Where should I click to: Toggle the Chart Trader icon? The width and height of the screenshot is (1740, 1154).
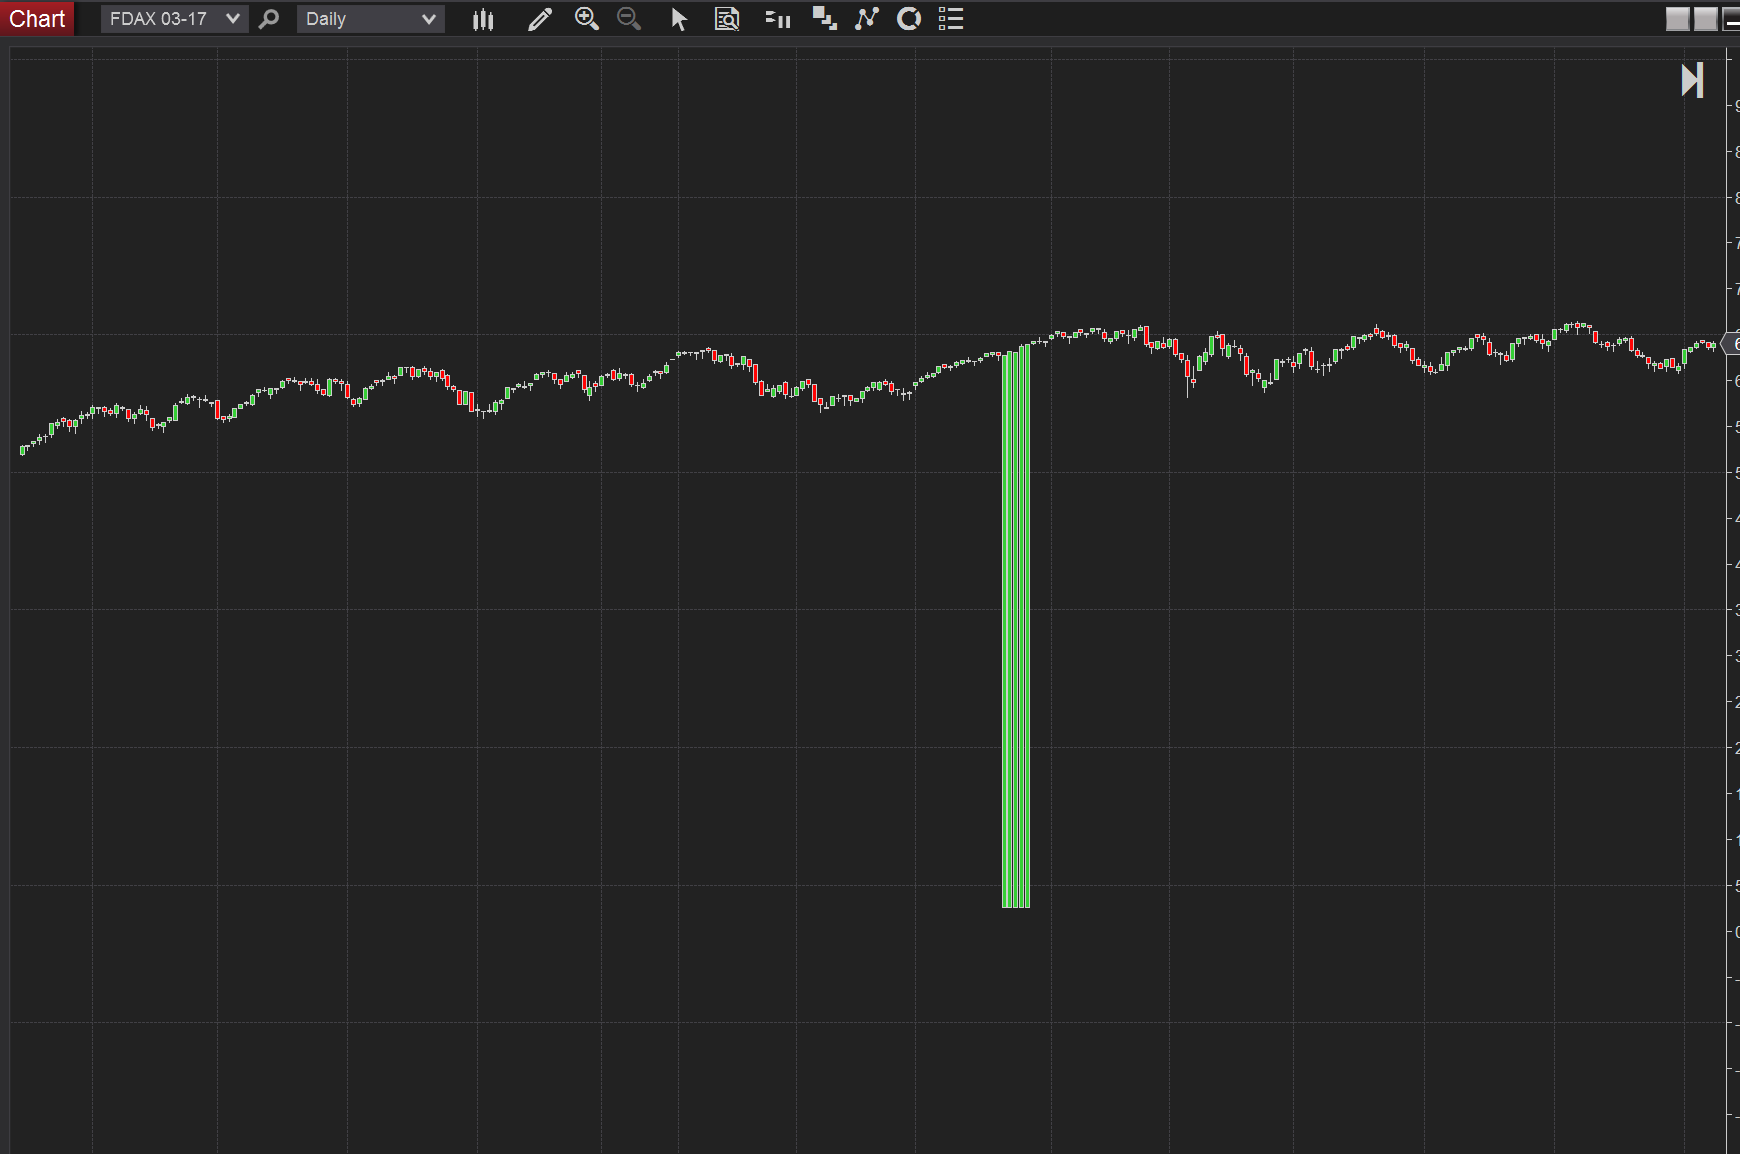[x=777, y=19]
